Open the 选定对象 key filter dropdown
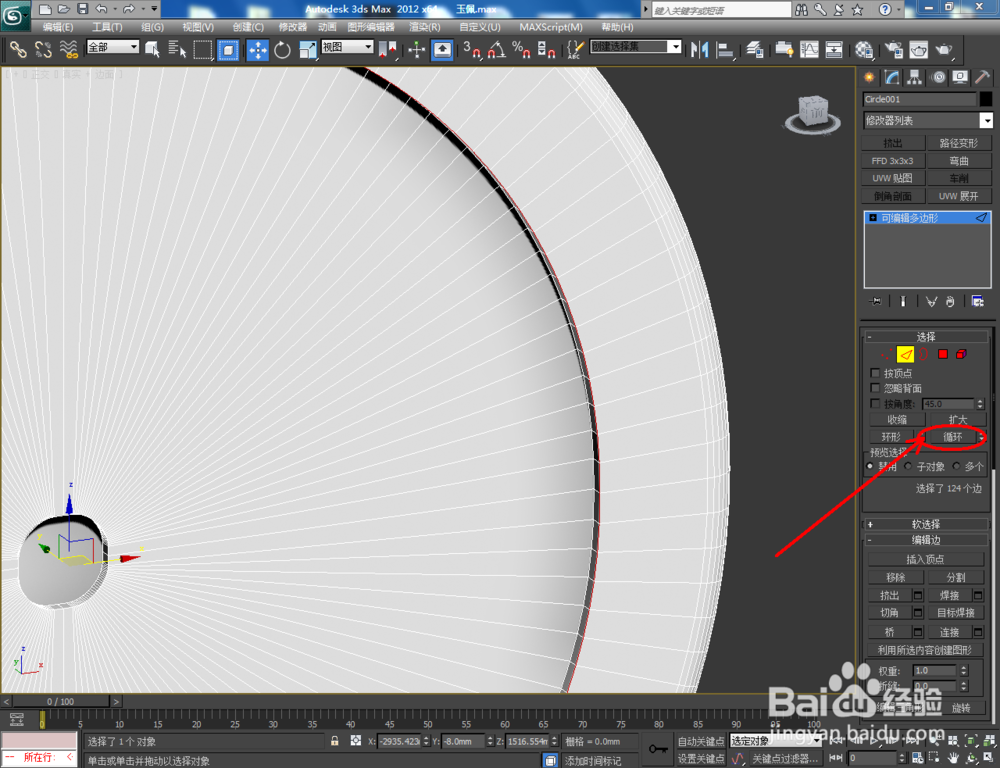This screenshot has height=768, width=1000. (x=775, y=741)
